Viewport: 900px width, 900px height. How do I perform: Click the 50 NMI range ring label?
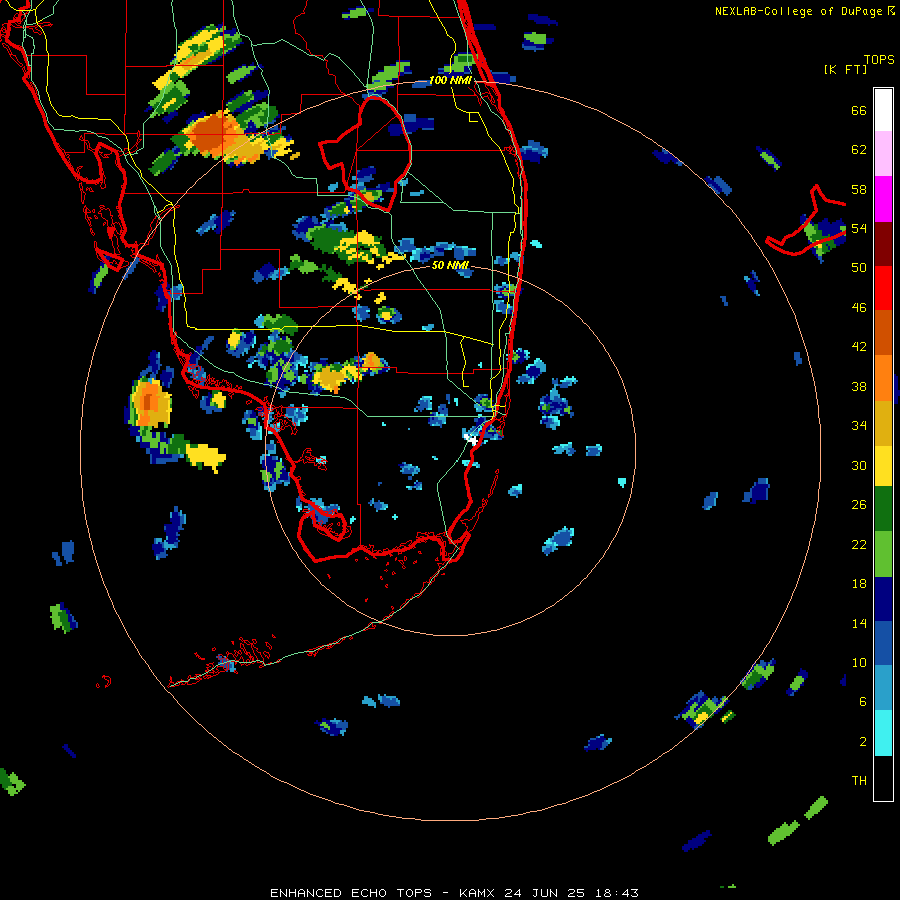point(450,265)
